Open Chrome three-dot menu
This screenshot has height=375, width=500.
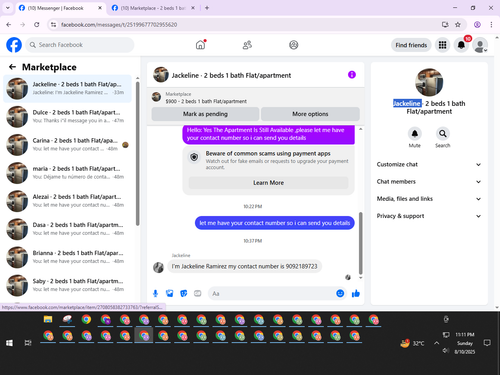[491, 24]
